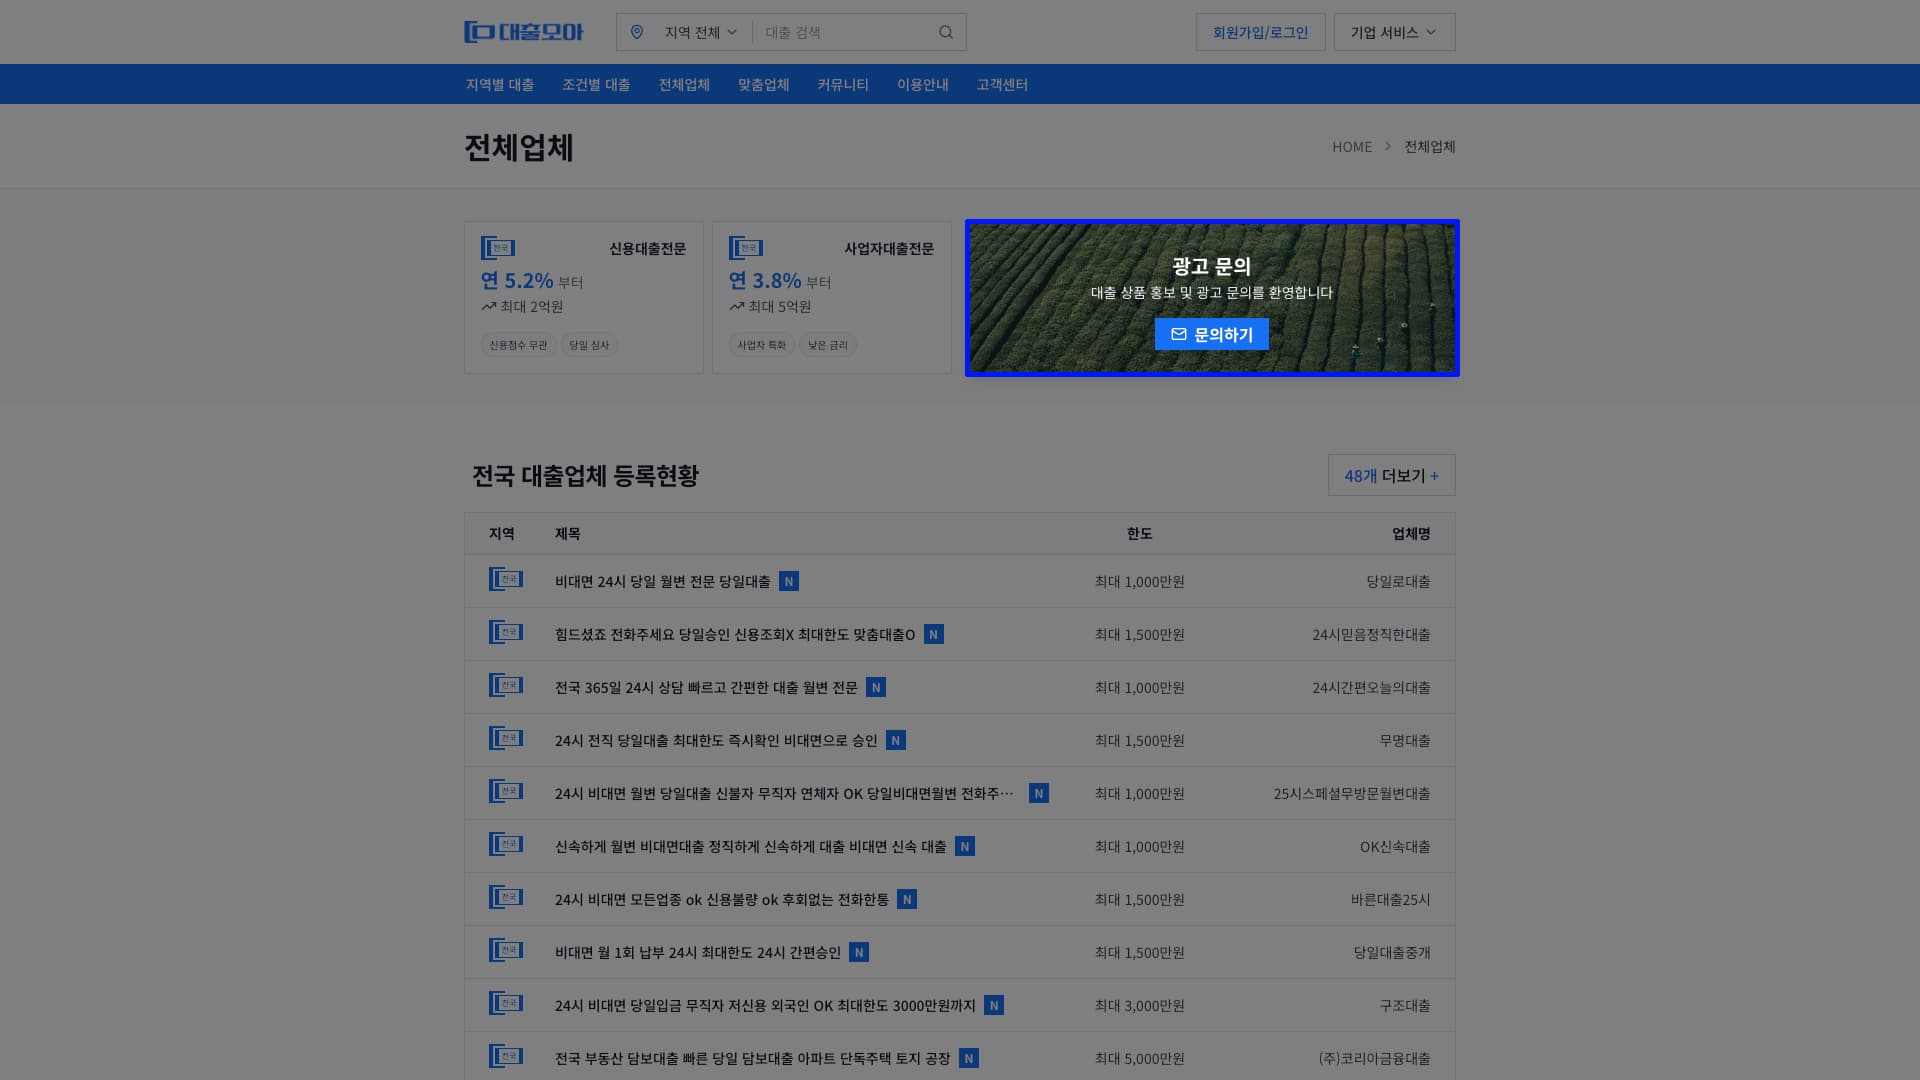Click the N badge on the 당일로대출 row

point(789,581)
